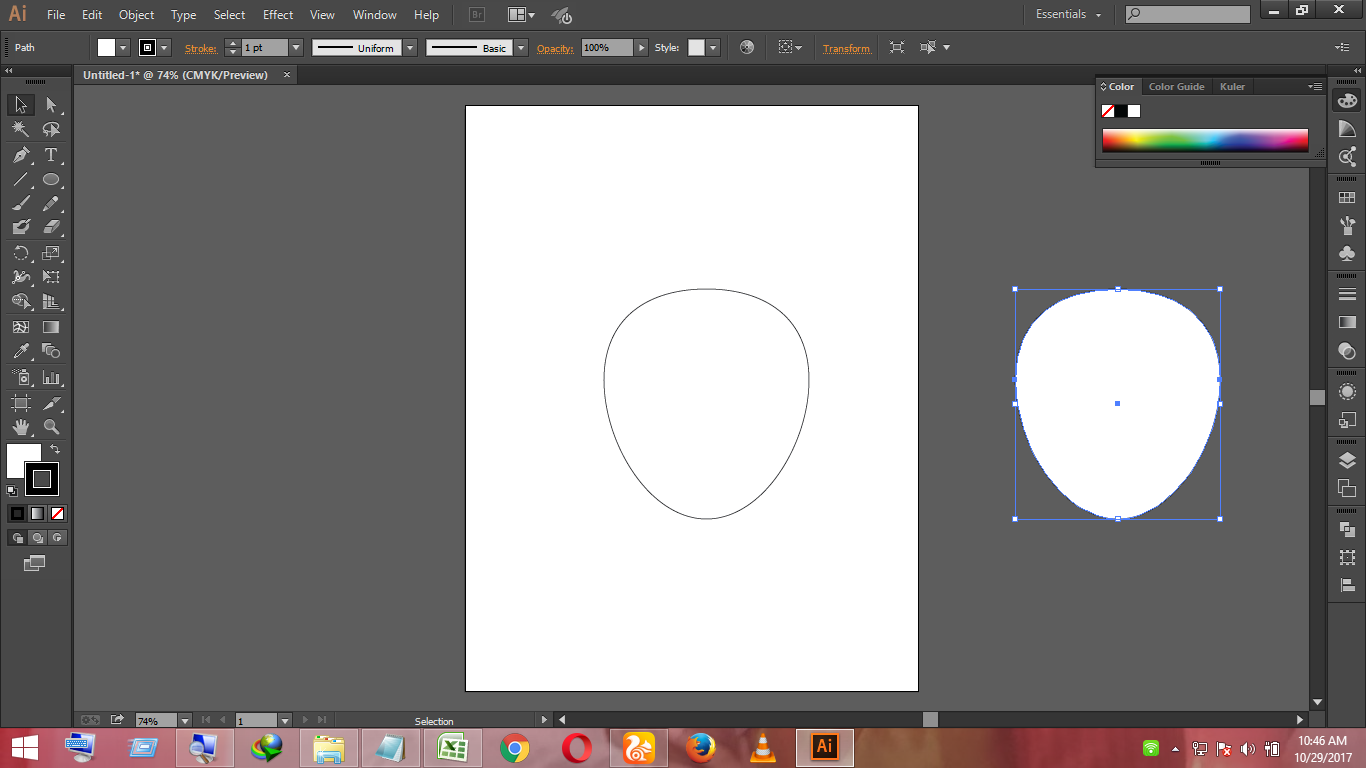Open the Window menu
1366x768 pixels.
375,15
